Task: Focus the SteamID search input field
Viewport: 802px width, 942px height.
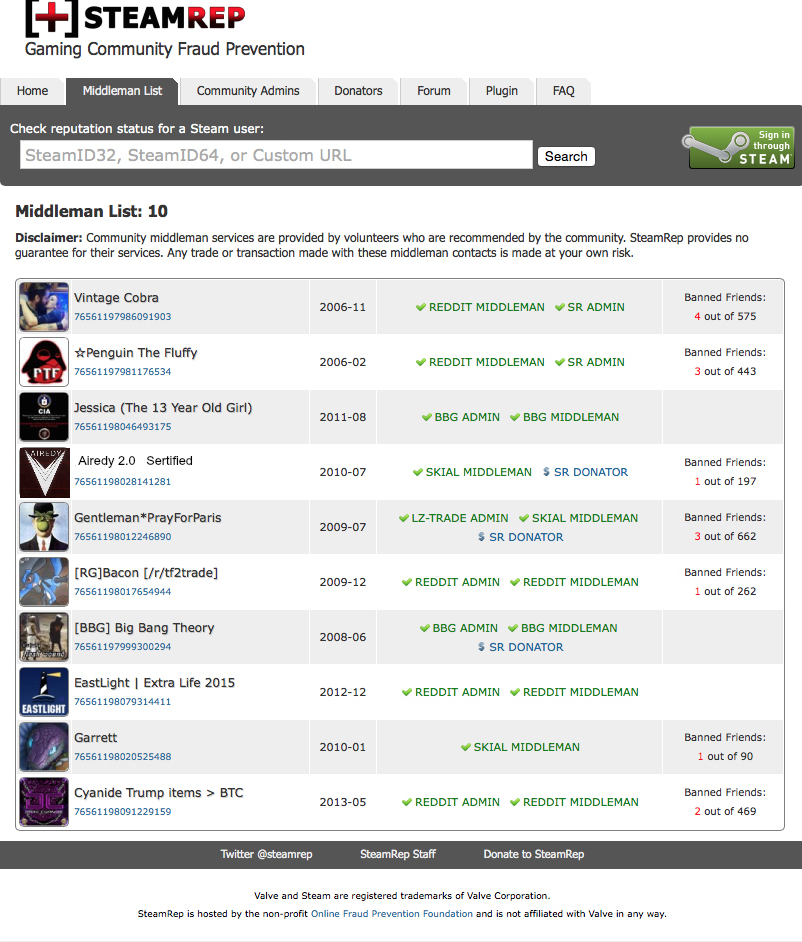Action: (276, 155)
